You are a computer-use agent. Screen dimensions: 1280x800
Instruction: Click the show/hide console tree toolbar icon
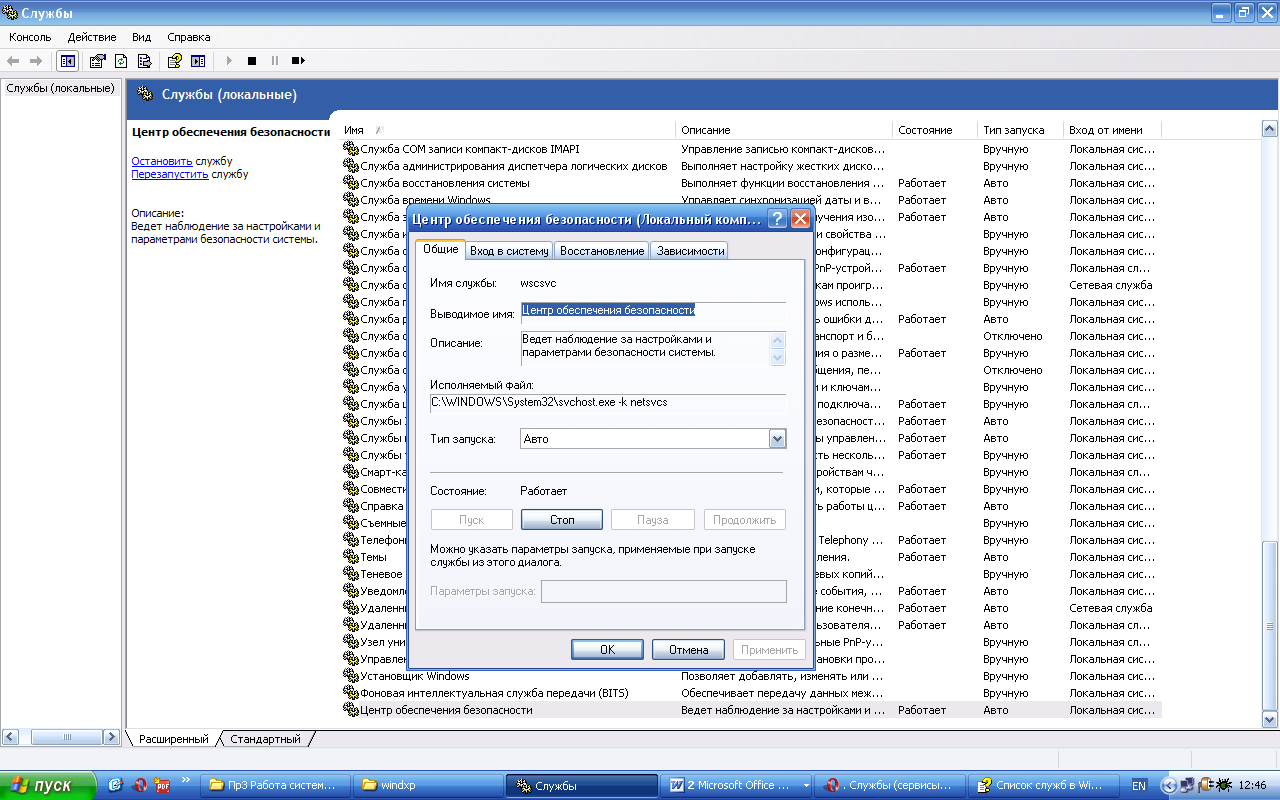(x=68, y=61)
